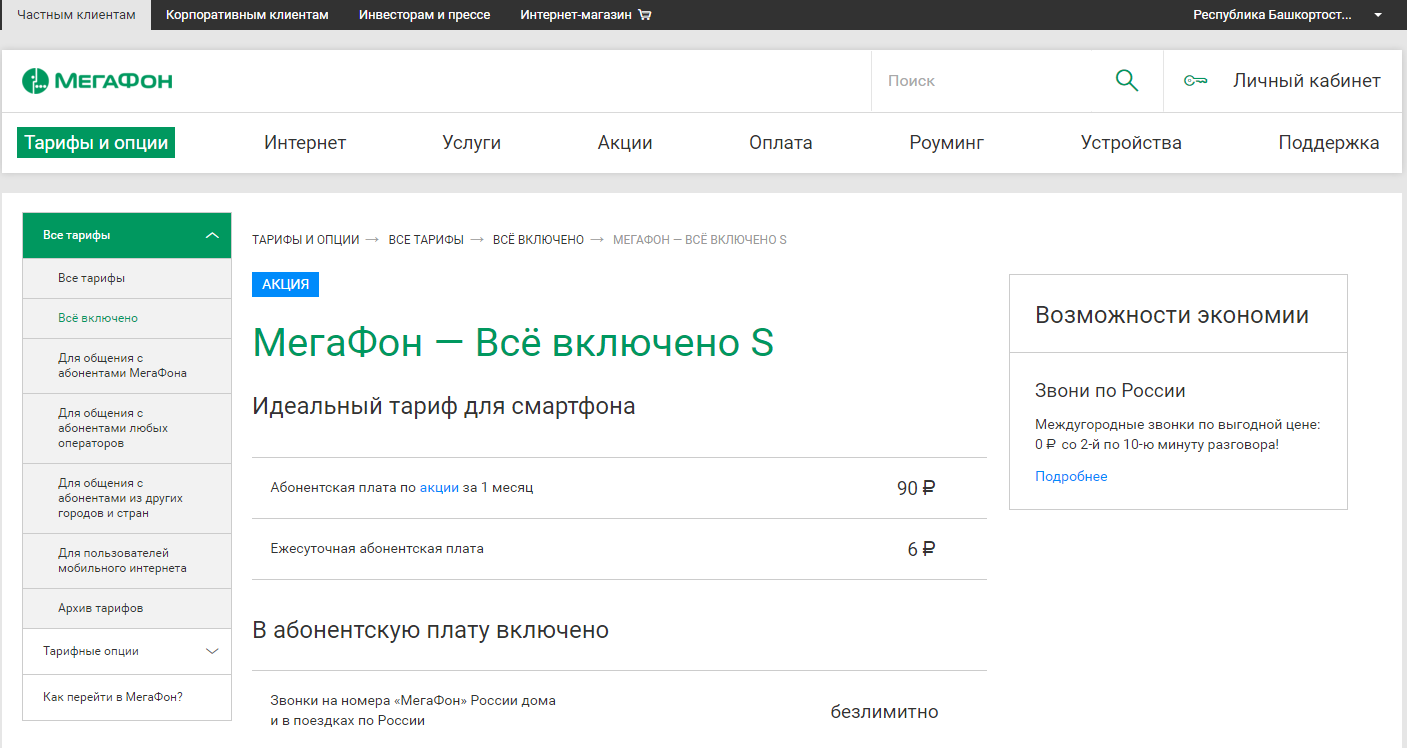The image size is (1407, 748).
Task: Open Для общения с абонентами из других городов
Action: pos(127,498)
